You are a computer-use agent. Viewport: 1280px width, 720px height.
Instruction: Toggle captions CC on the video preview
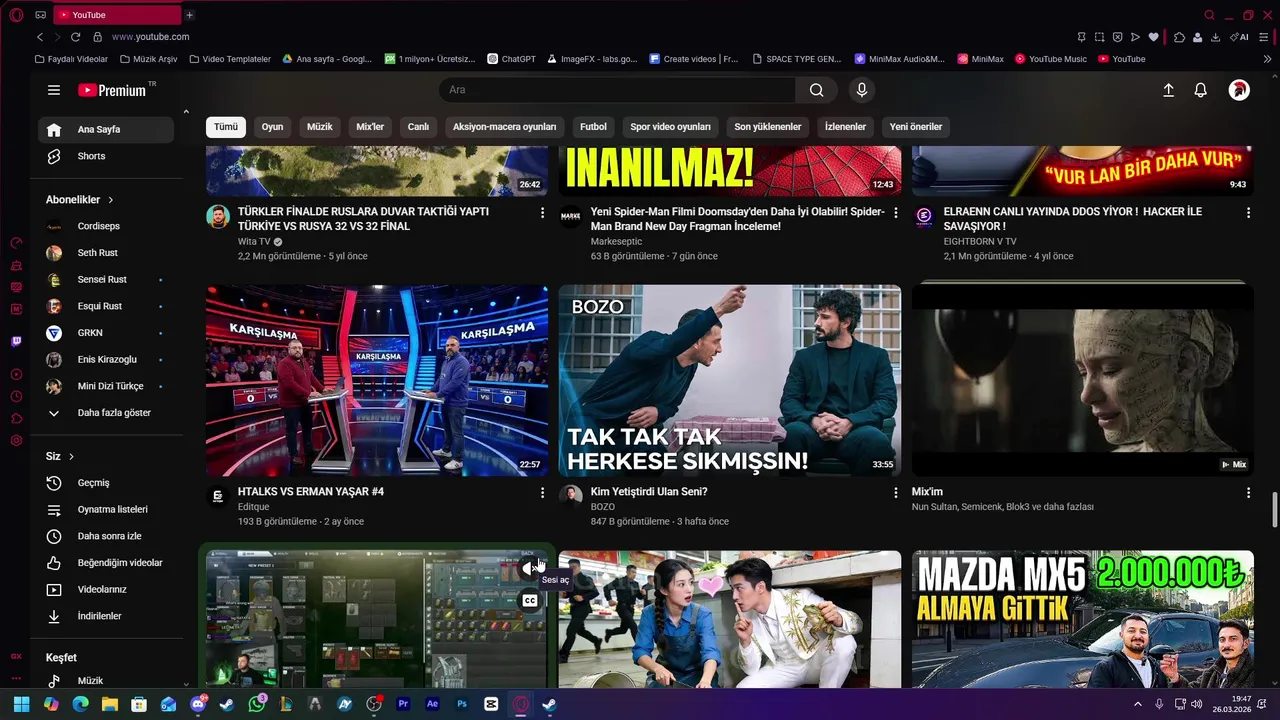coord(530,600)
